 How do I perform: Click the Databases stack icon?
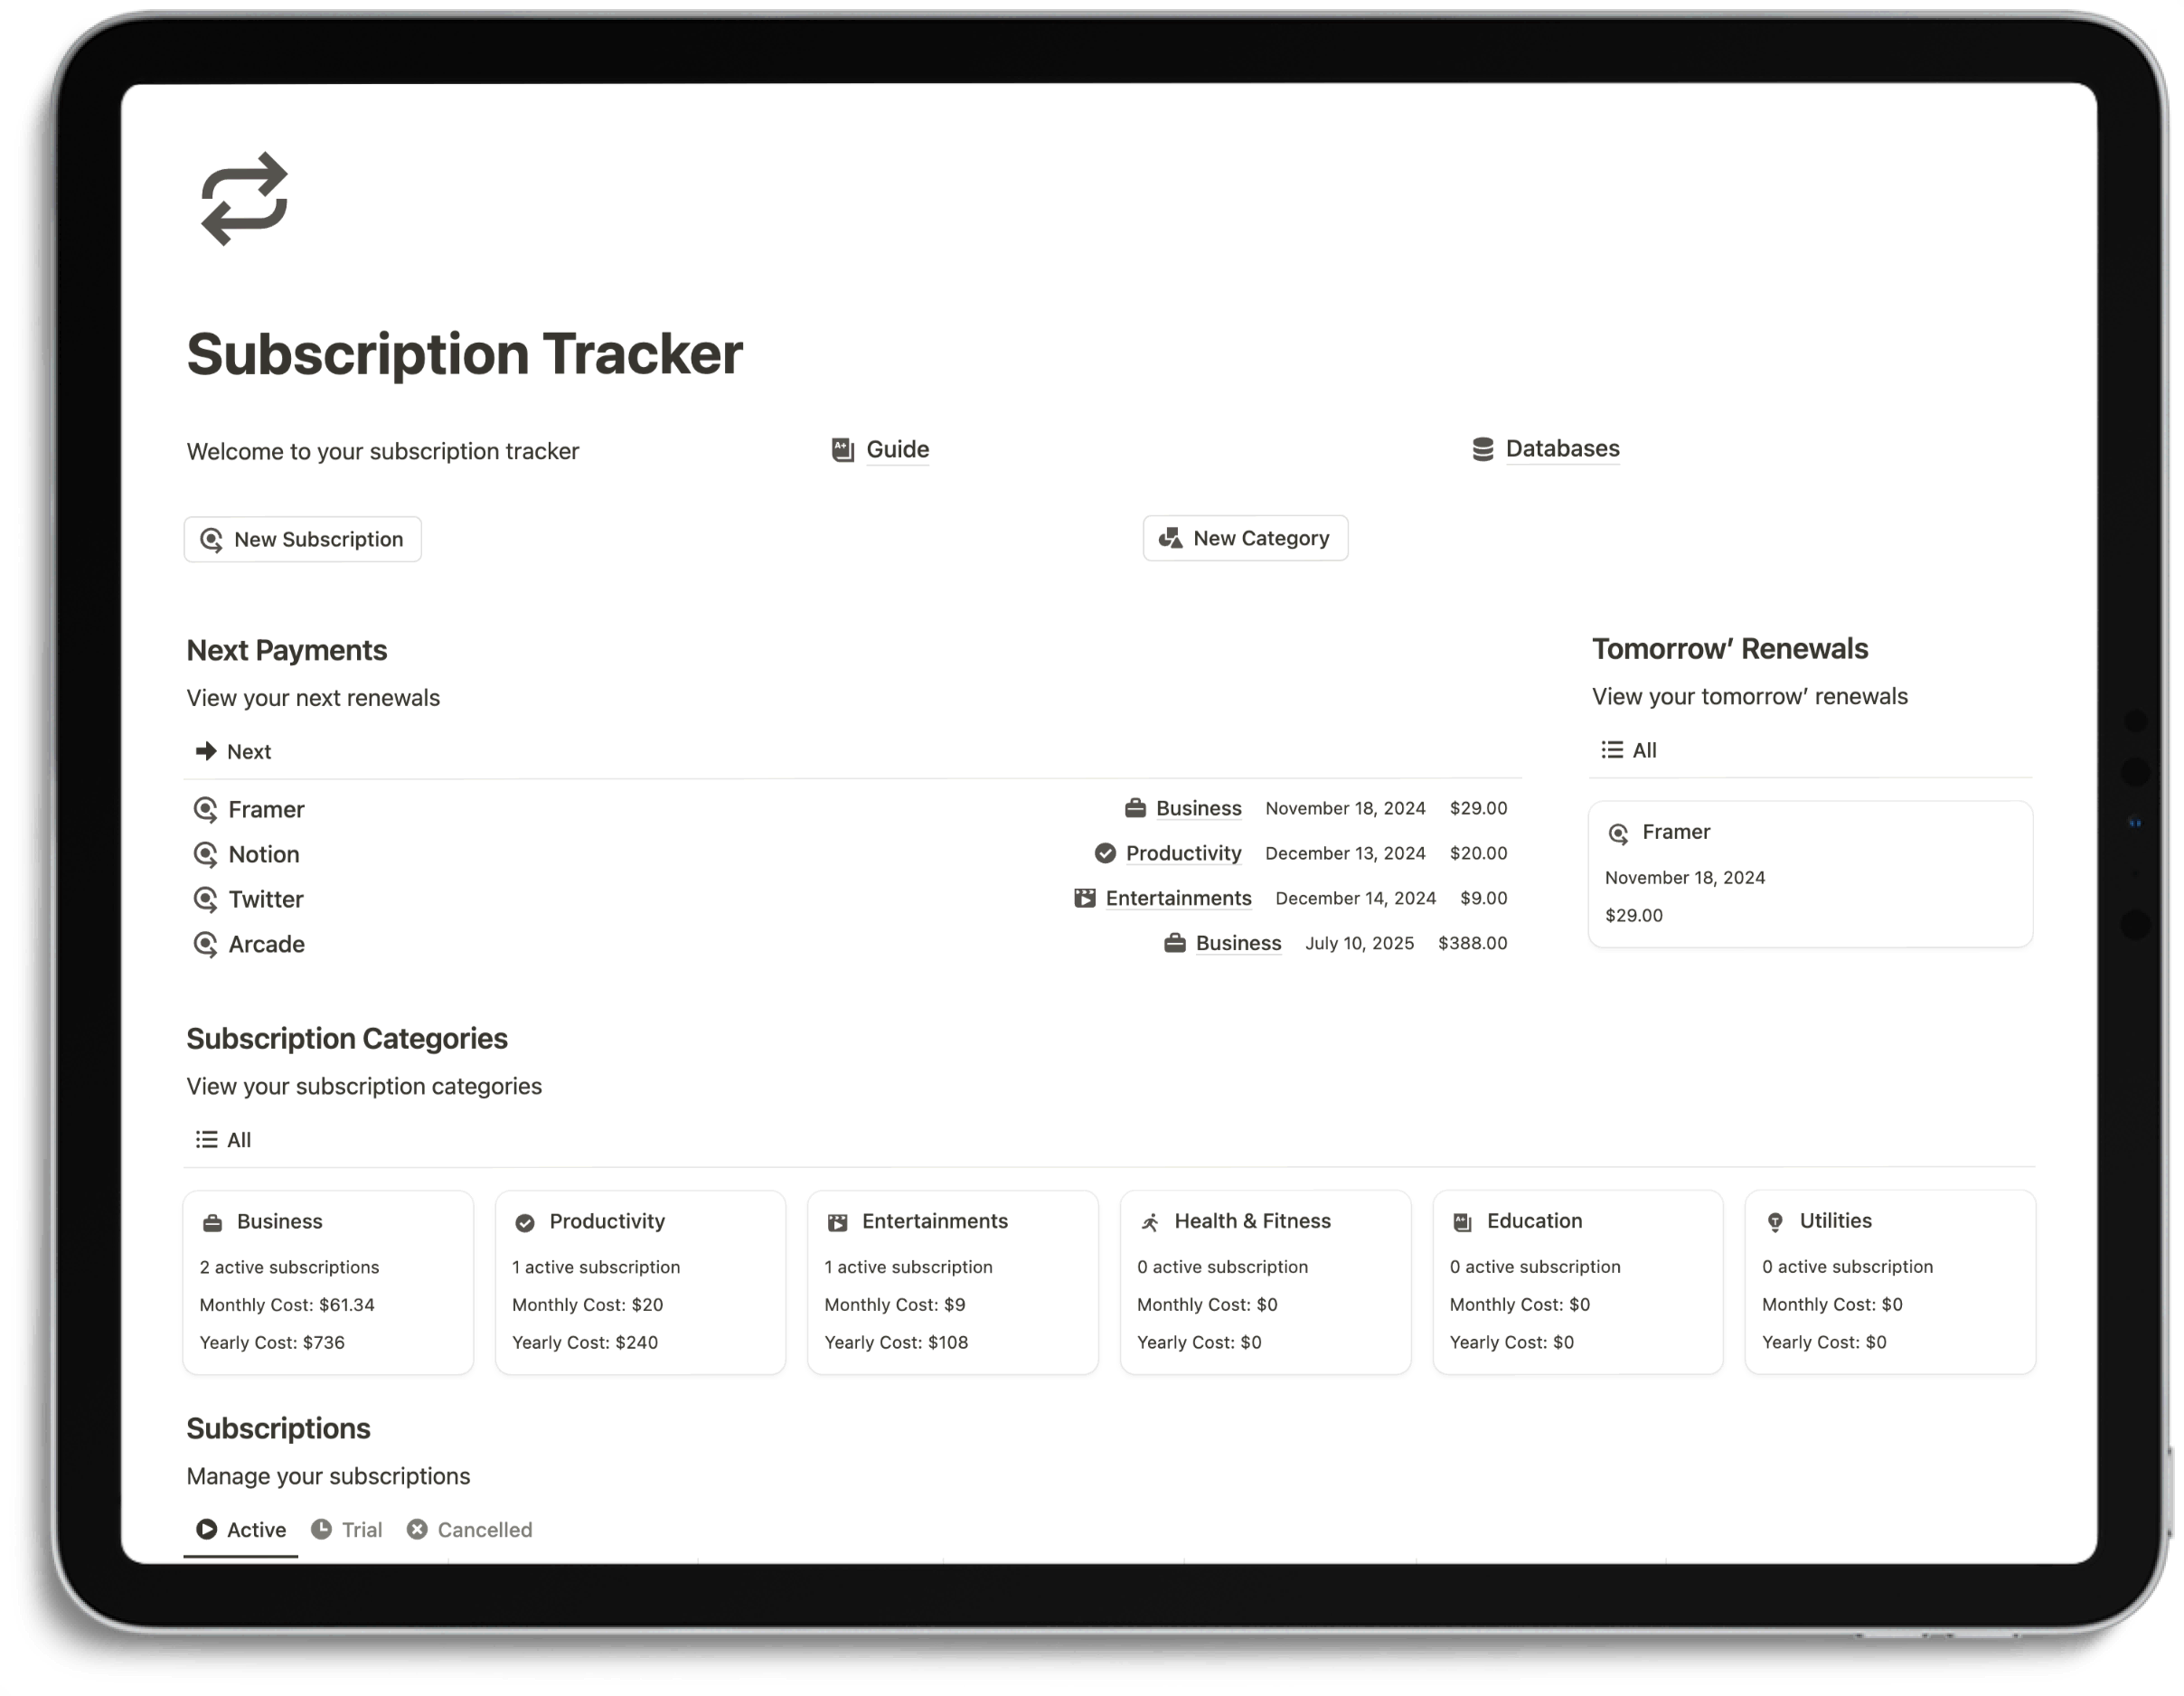tap(1480, 447)
